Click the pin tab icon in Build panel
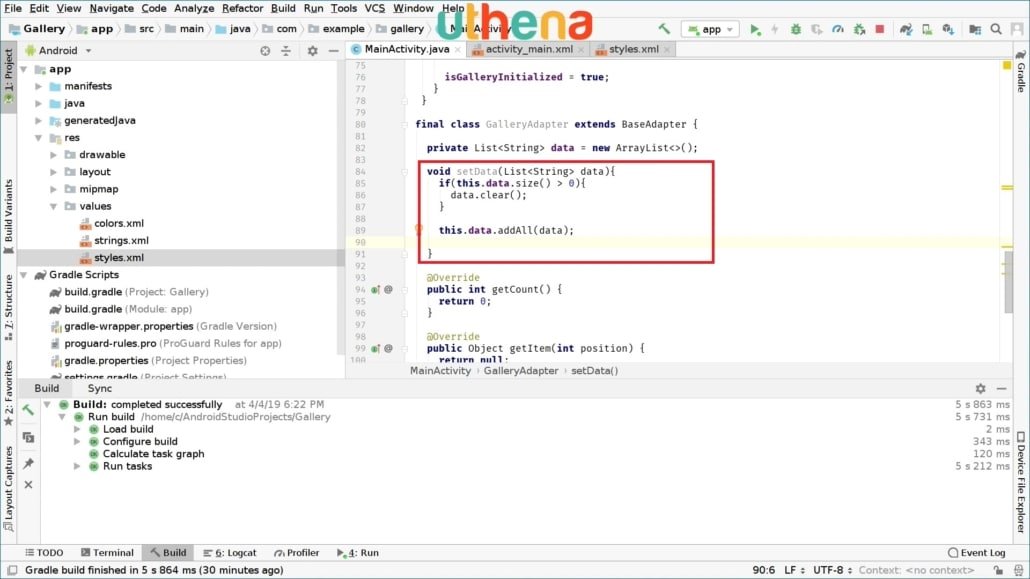Screen dimensions: 1030x579 (x=28, y=463)
